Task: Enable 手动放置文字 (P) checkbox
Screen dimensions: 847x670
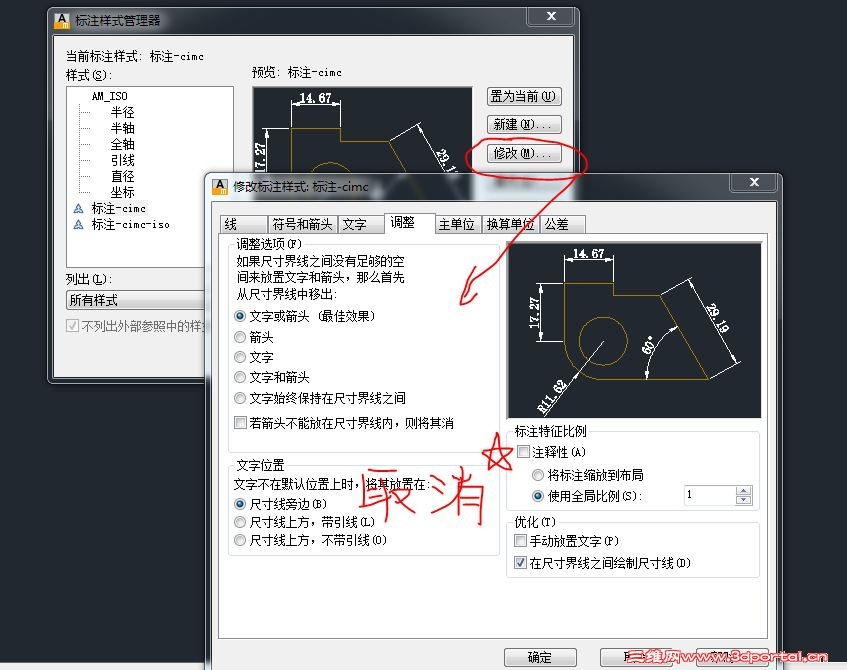Action: (x=520, y=540)
